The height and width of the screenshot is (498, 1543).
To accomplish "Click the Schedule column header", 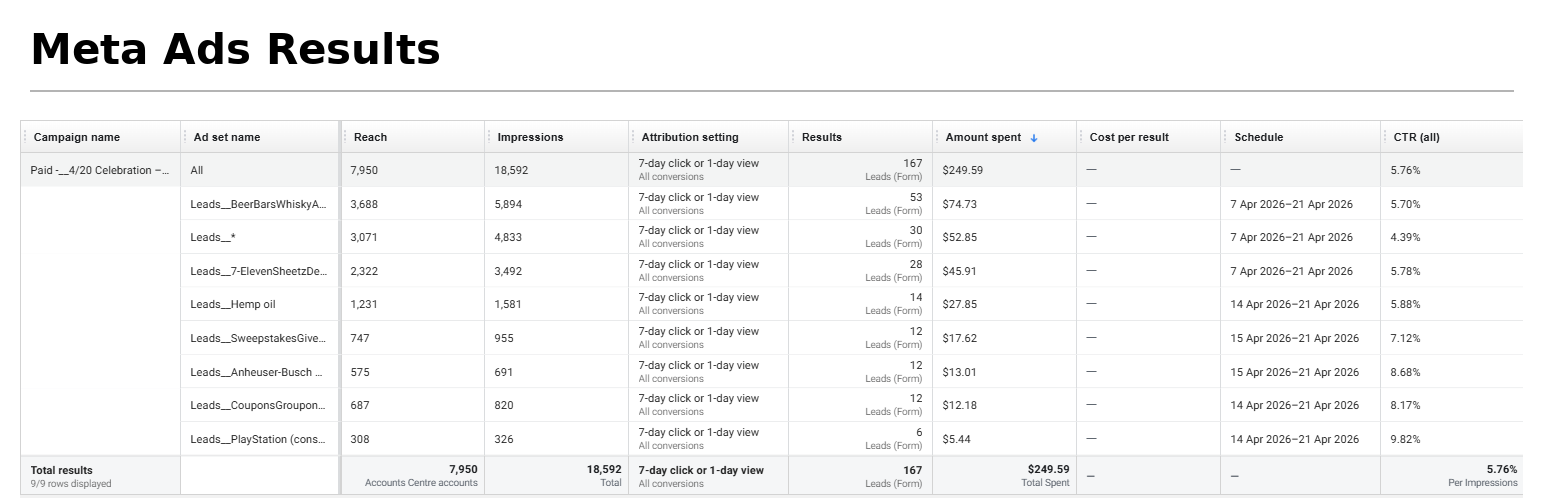I will (1258, 137).
